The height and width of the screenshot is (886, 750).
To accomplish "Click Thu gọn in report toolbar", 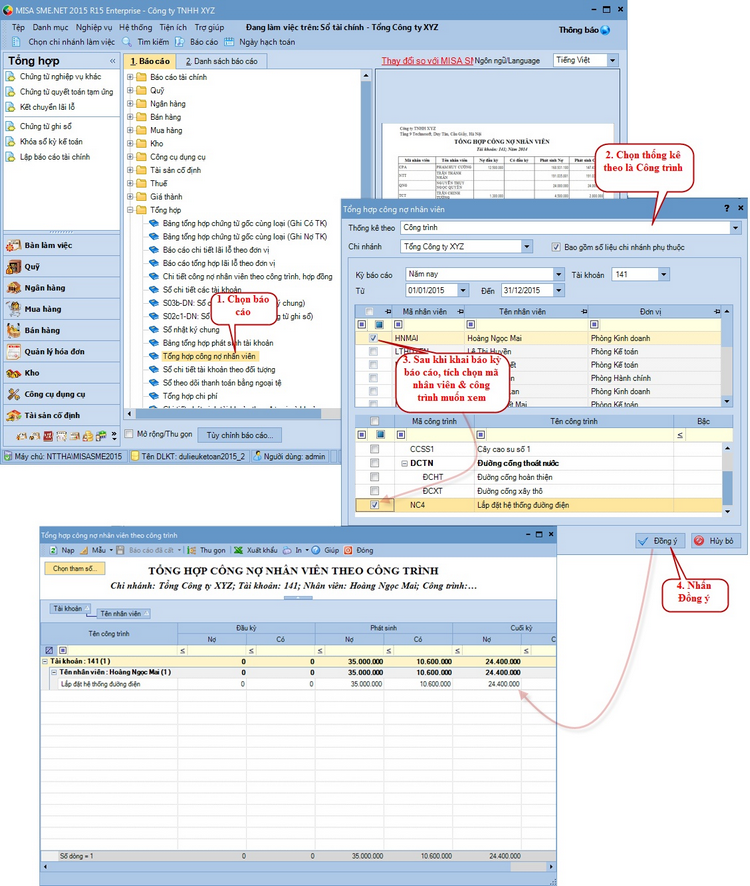I will (x=206, y=550).
